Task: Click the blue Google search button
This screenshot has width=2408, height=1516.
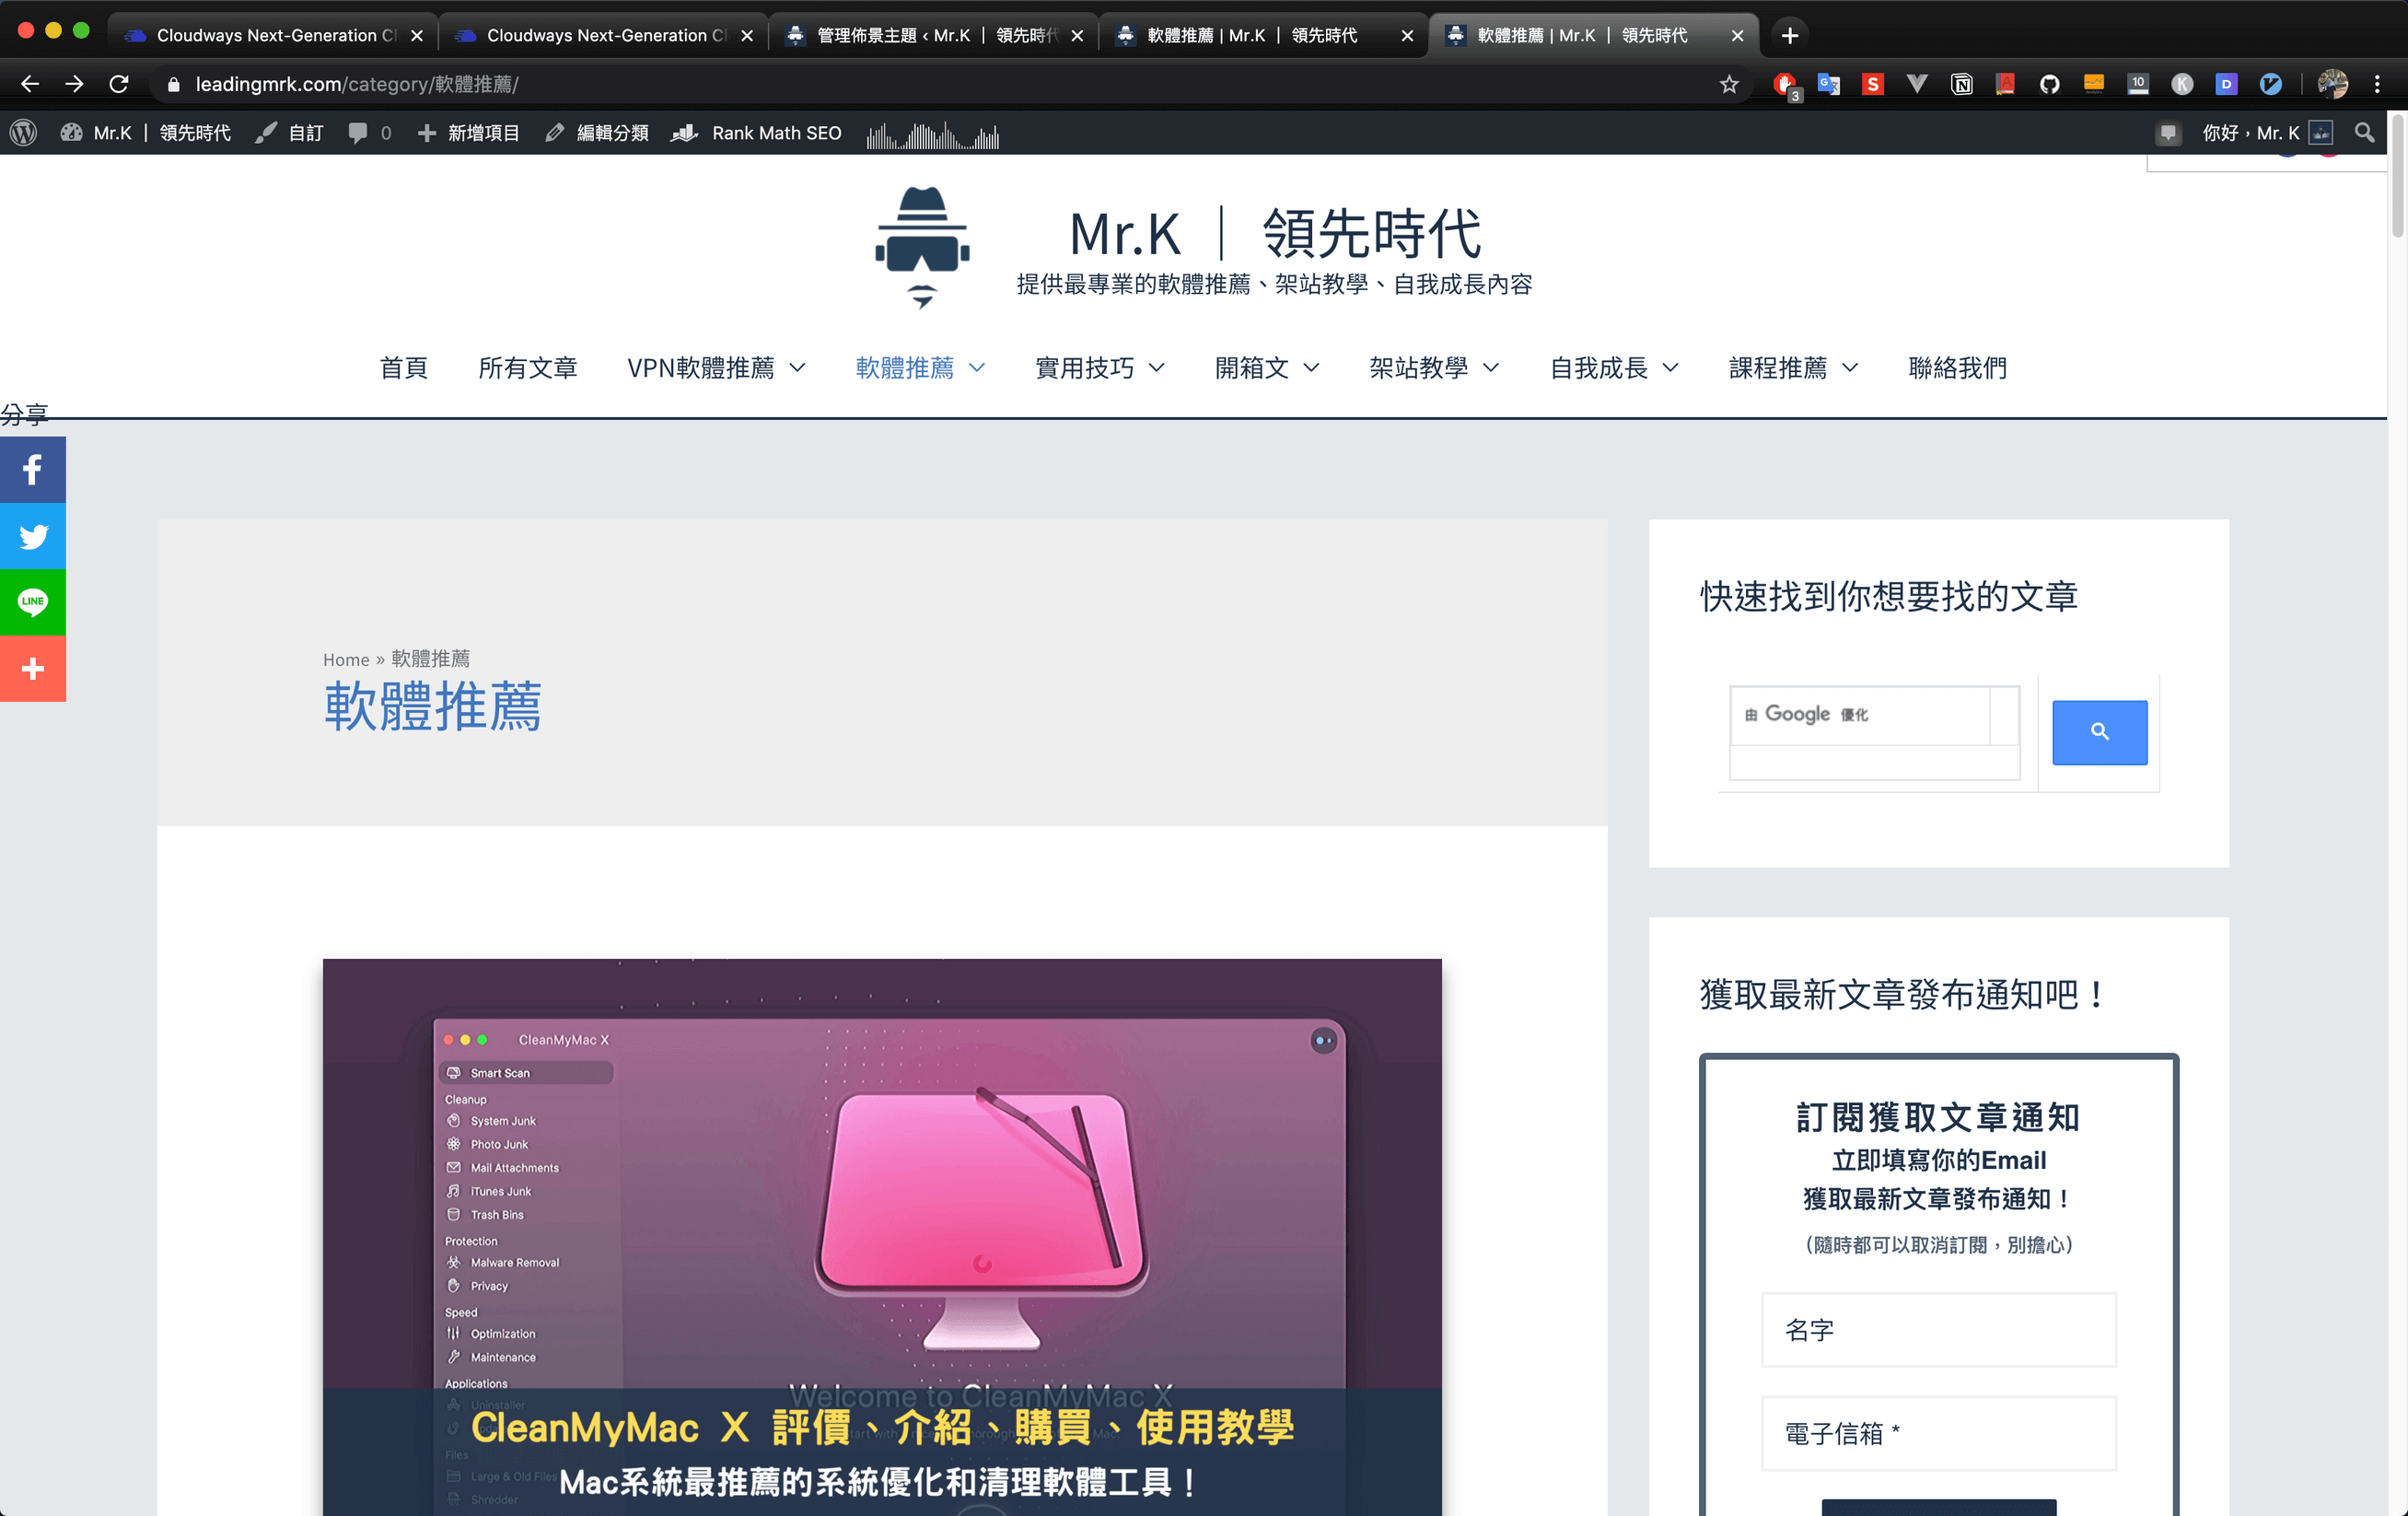Action: pyautogui.click(x=2099, y=732)
